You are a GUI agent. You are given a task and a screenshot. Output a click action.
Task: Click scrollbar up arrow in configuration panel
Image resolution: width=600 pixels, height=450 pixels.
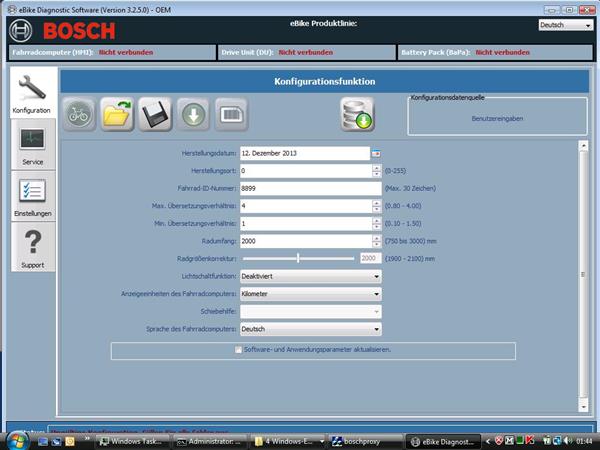pyautogui.click(x=583, y=146)
